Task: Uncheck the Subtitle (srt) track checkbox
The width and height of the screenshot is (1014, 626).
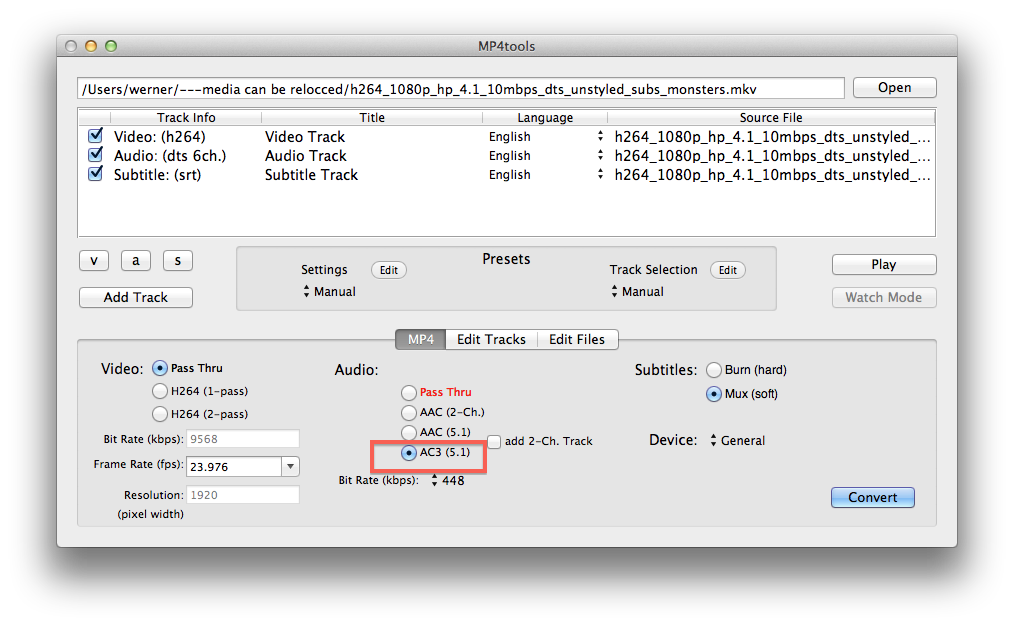Action: pos(95,174)
